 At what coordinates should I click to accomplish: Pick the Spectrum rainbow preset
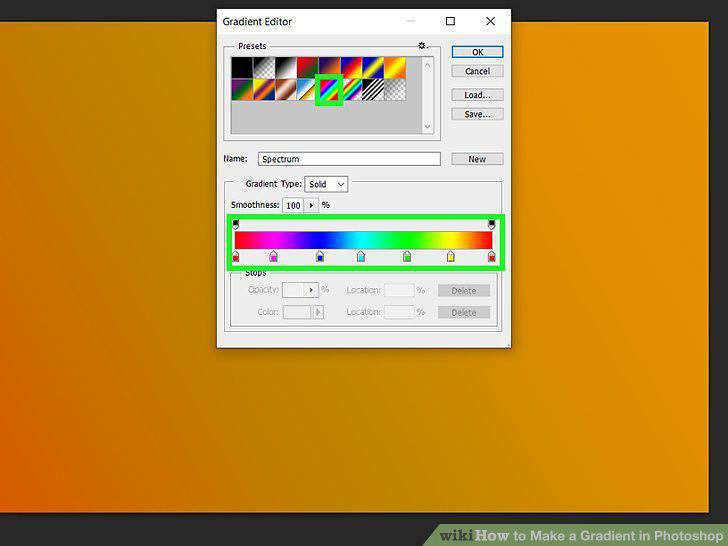(329, 90)
